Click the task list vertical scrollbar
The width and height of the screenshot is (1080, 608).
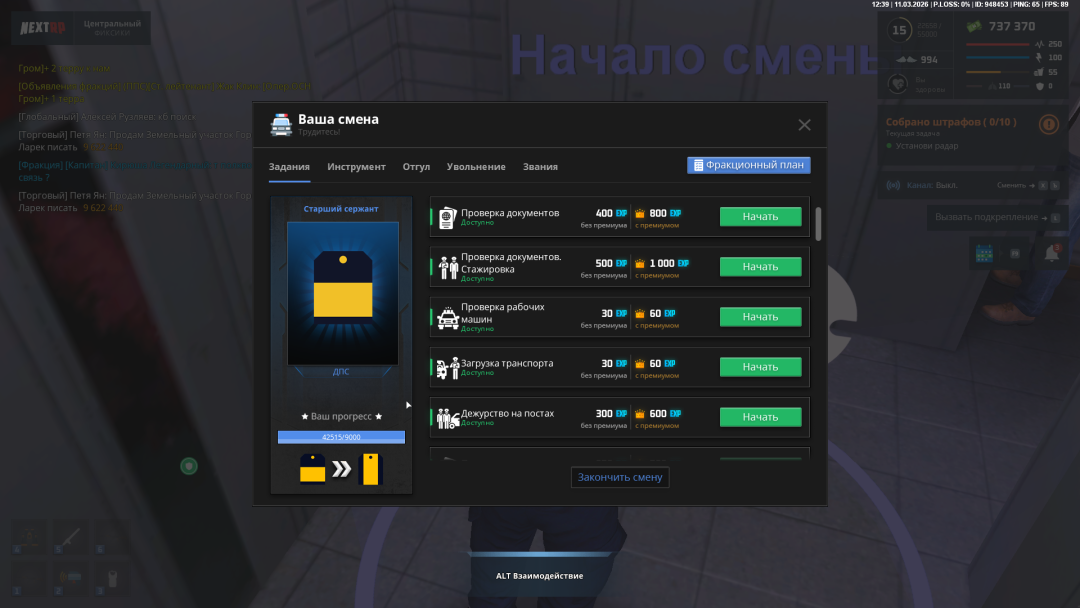(819, 225)
